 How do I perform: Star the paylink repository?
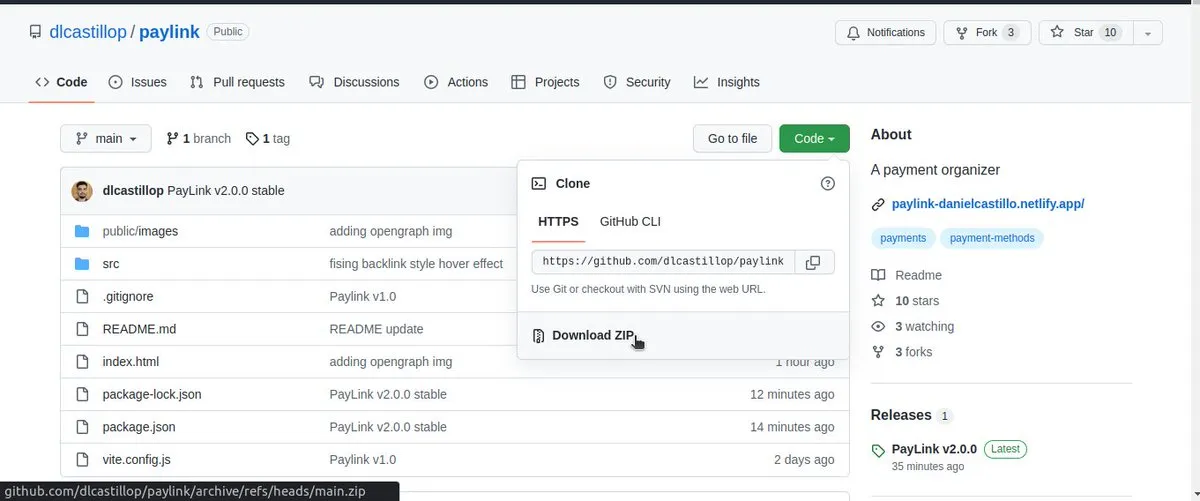(1086, 33)
